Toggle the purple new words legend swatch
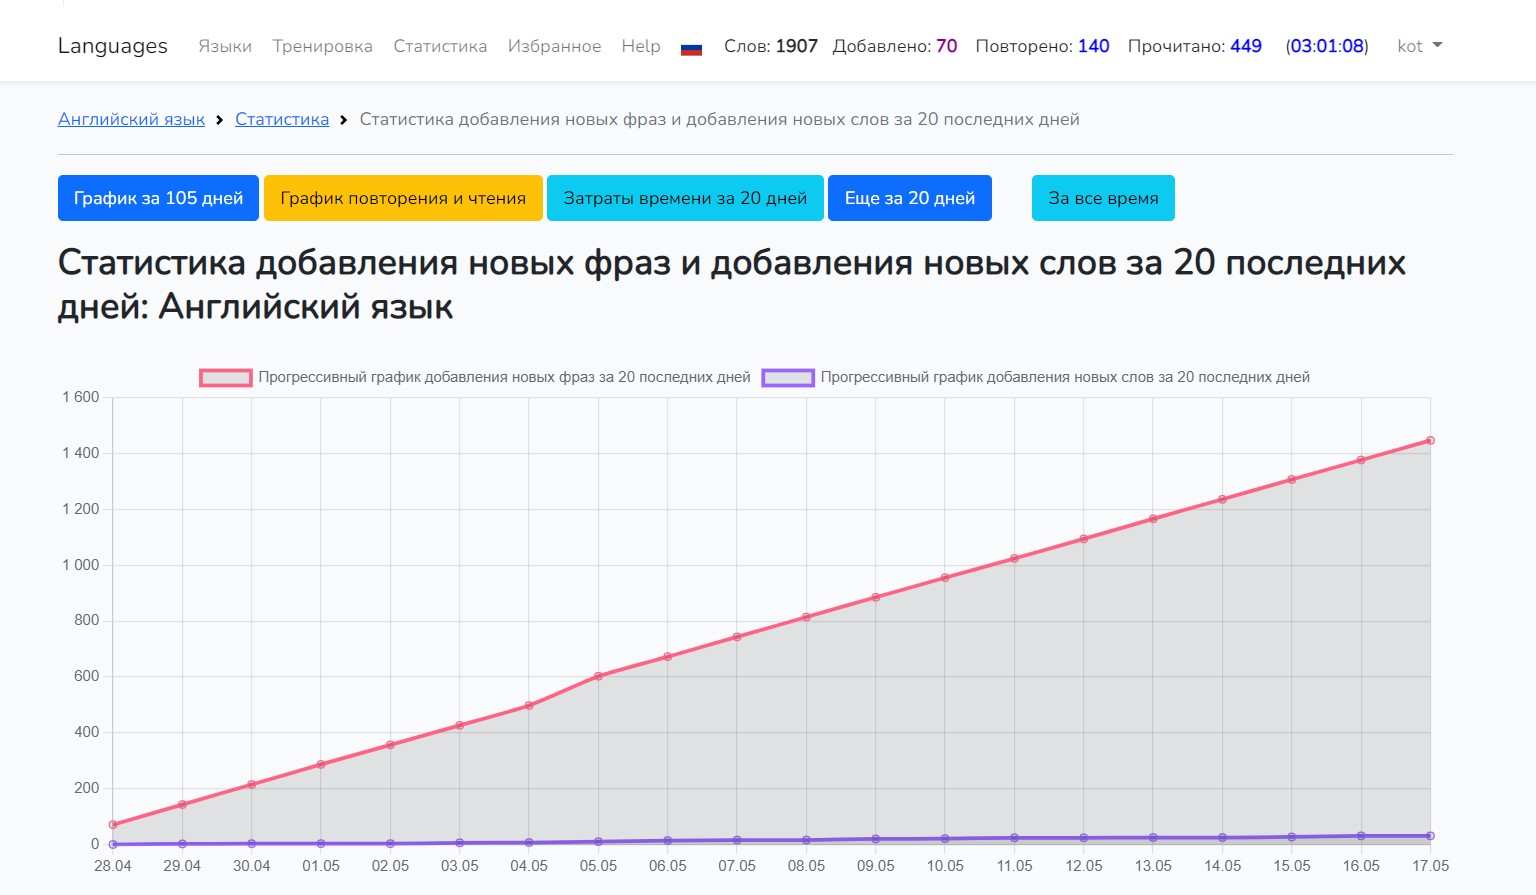Image resolution: width=1536 pixels, height=895 pixels. click(788, 377)
